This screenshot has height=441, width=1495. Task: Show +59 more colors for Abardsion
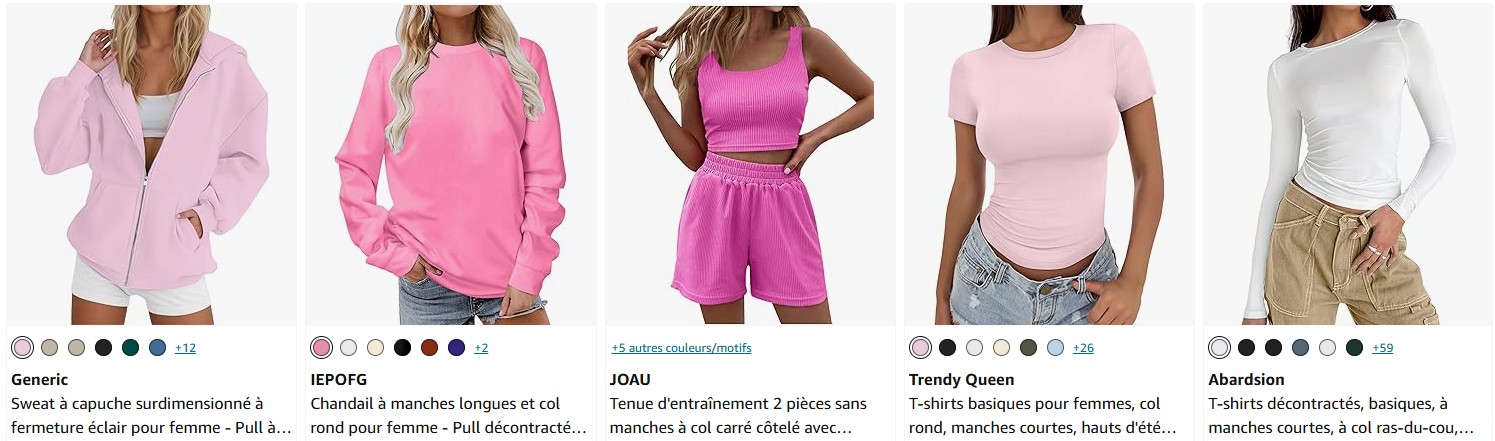(x=1383, y=348)
